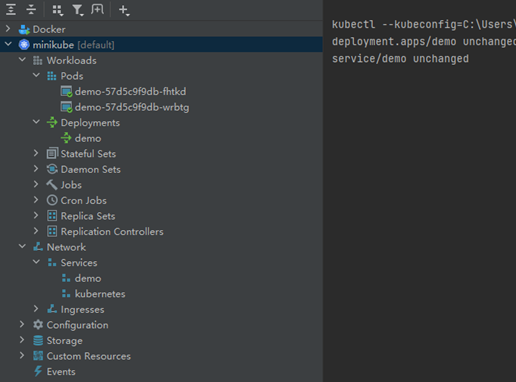
Task: Click the kubectl command output line
Action: (424, 24)
